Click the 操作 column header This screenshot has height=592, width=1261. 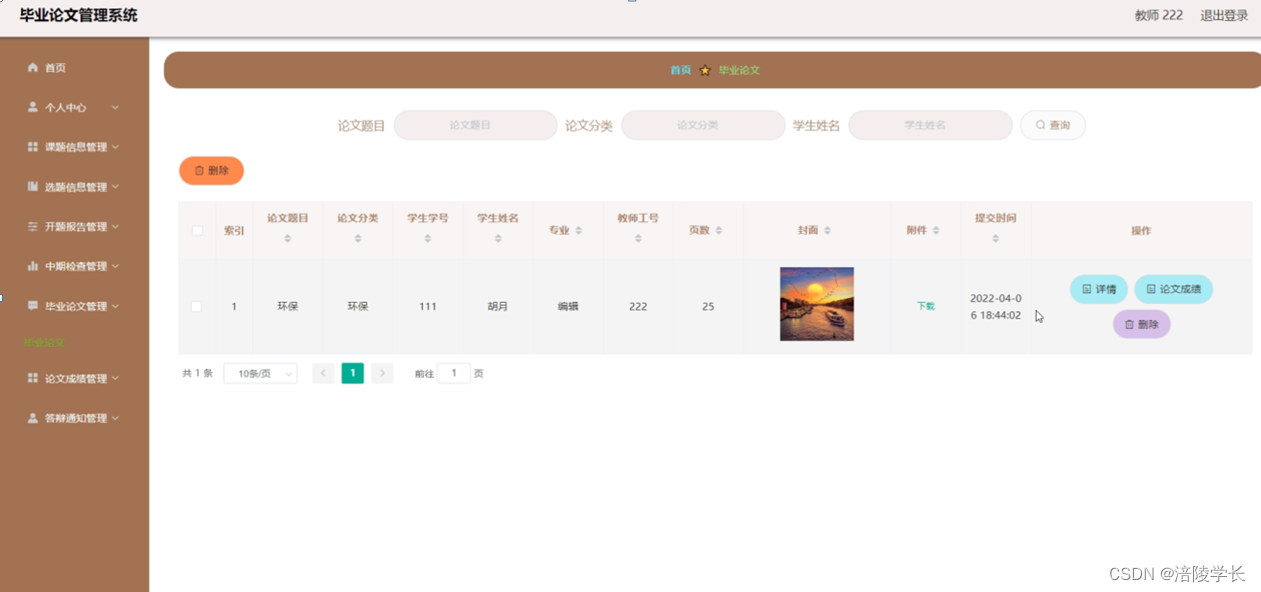pyautogui.click(x=1141, y=231)
